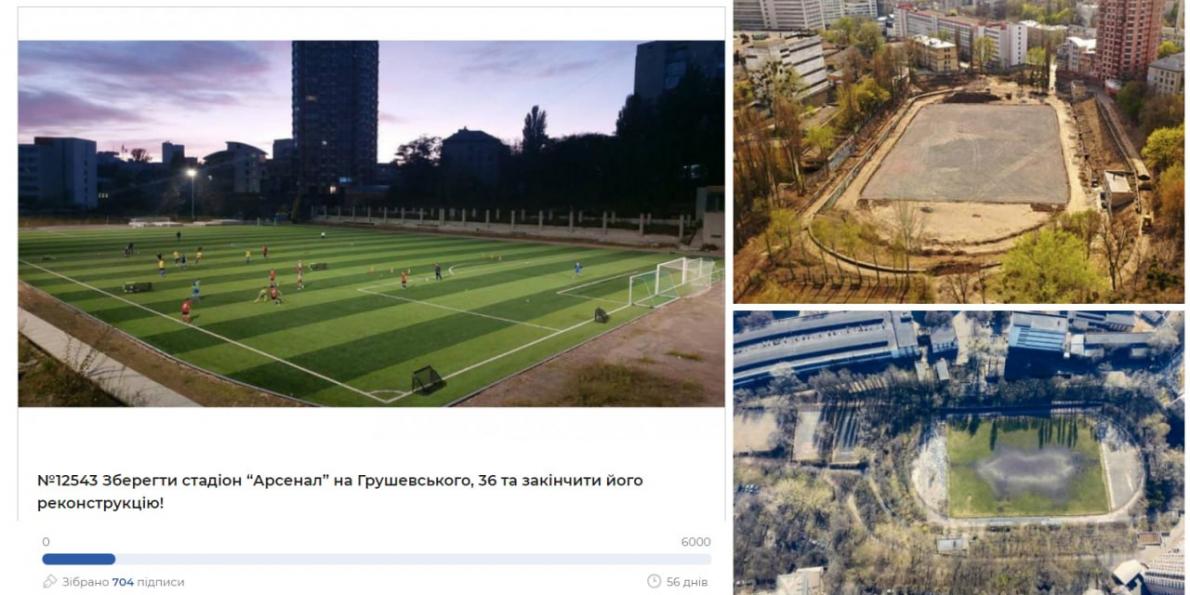Click the word реконструкцію! in the petition title
This screenshot has width=1190, height=595.
tap(100, 502)
